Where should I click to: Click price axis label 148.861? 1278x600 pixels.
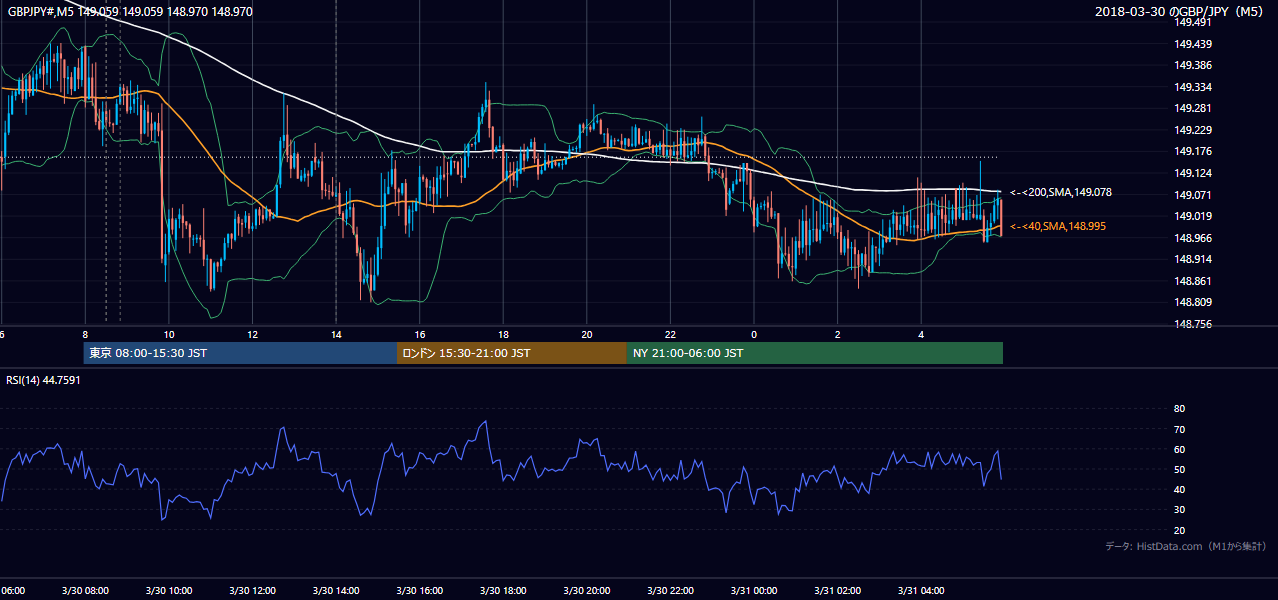pyautogui.click(x=1194, y=281)
